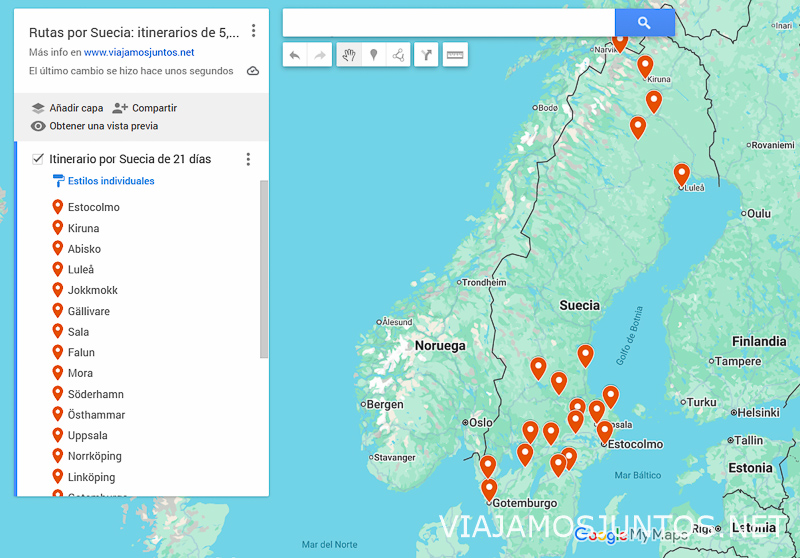Select Östhammar in the layer list
The width and height of the screenshot is (800, 558).
click(x=96, y=415)
